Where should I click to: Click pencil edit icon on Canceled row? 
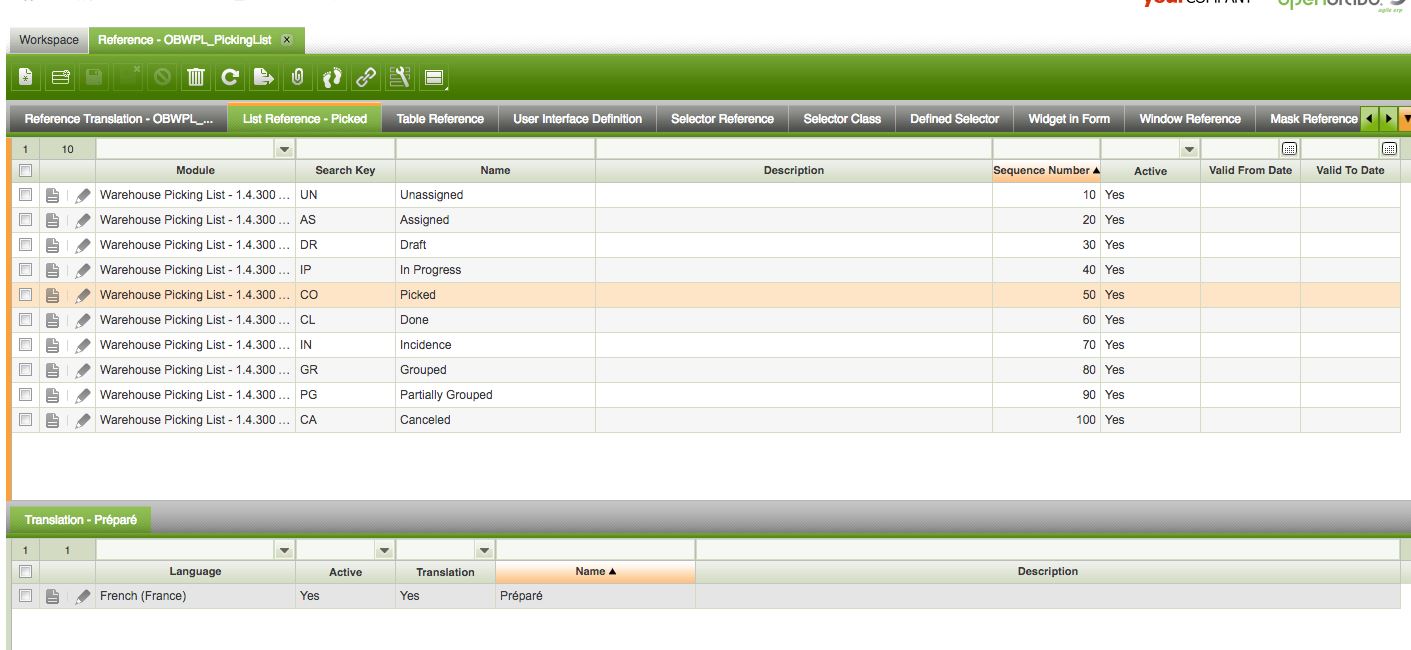coord(83,420)
